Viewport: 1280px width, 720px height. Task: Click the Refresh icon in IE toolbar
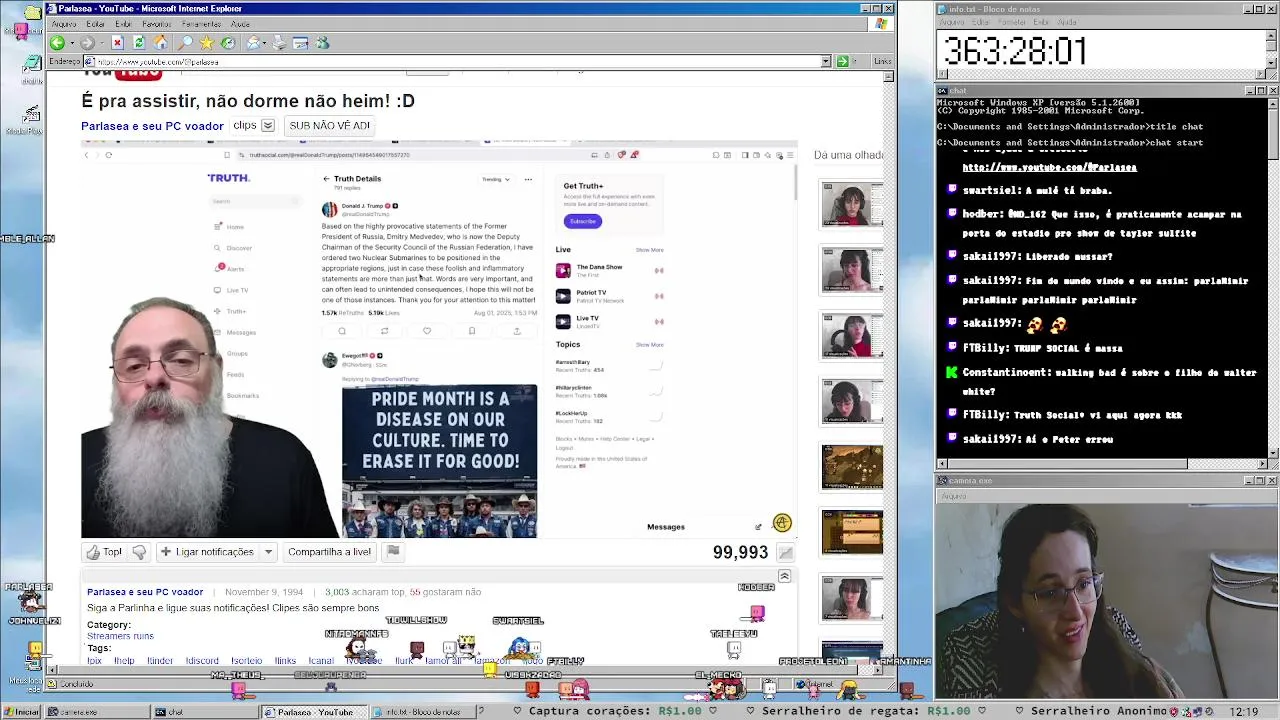[139, 43]
